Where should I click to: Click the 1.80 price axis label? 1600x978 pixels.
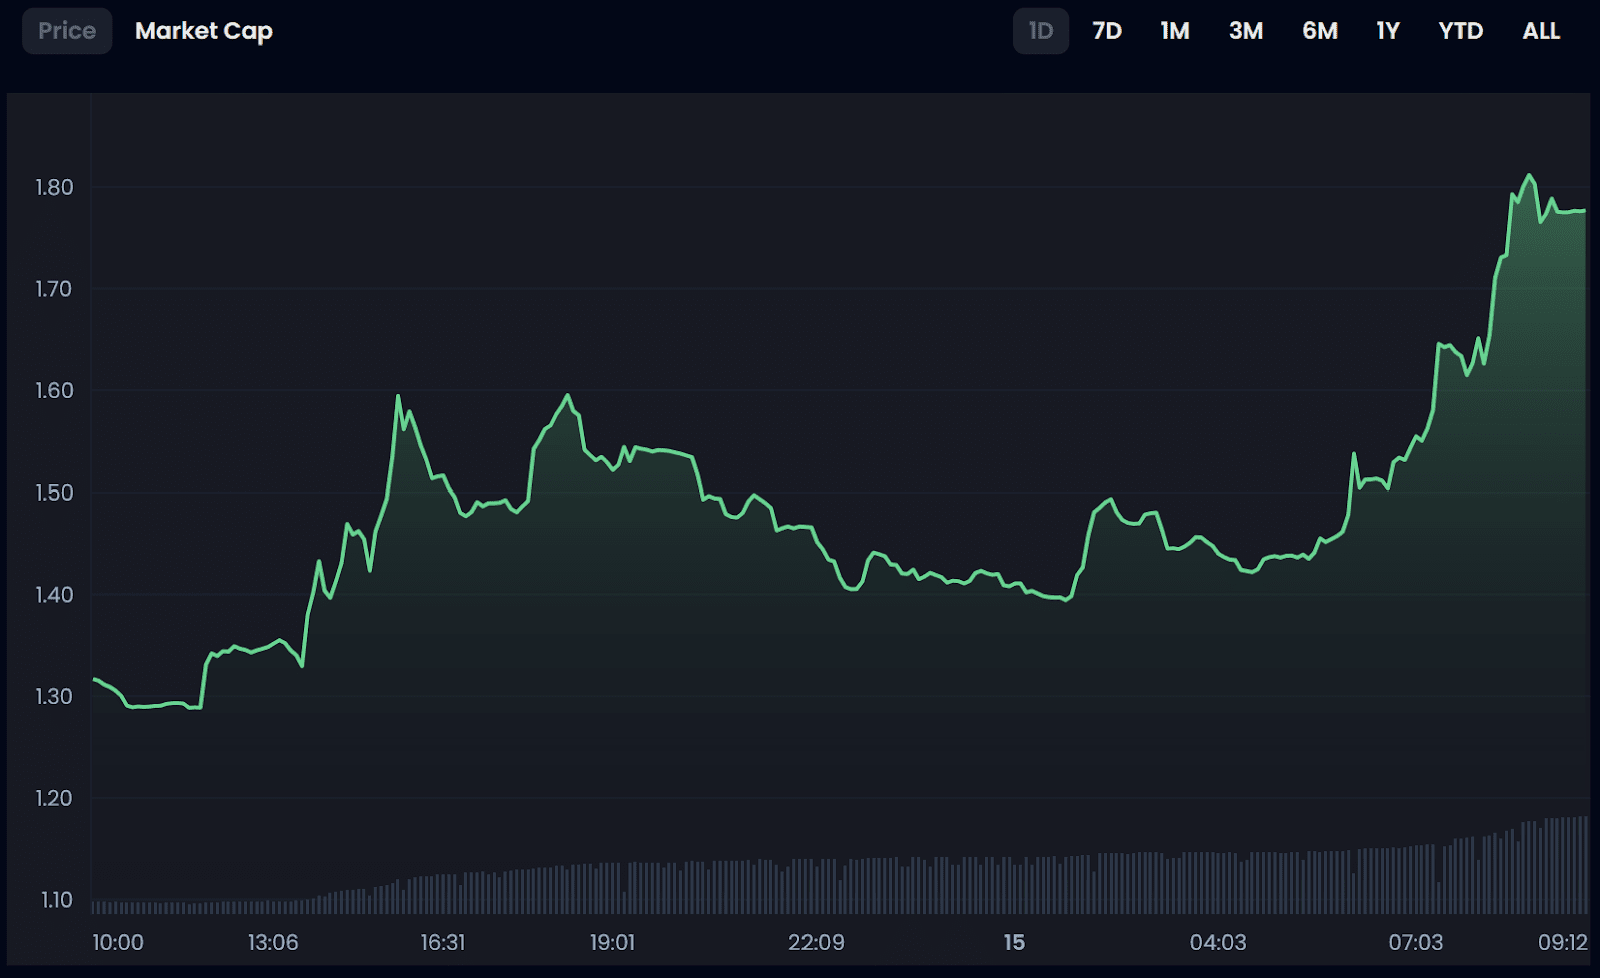tap(54, 187)
